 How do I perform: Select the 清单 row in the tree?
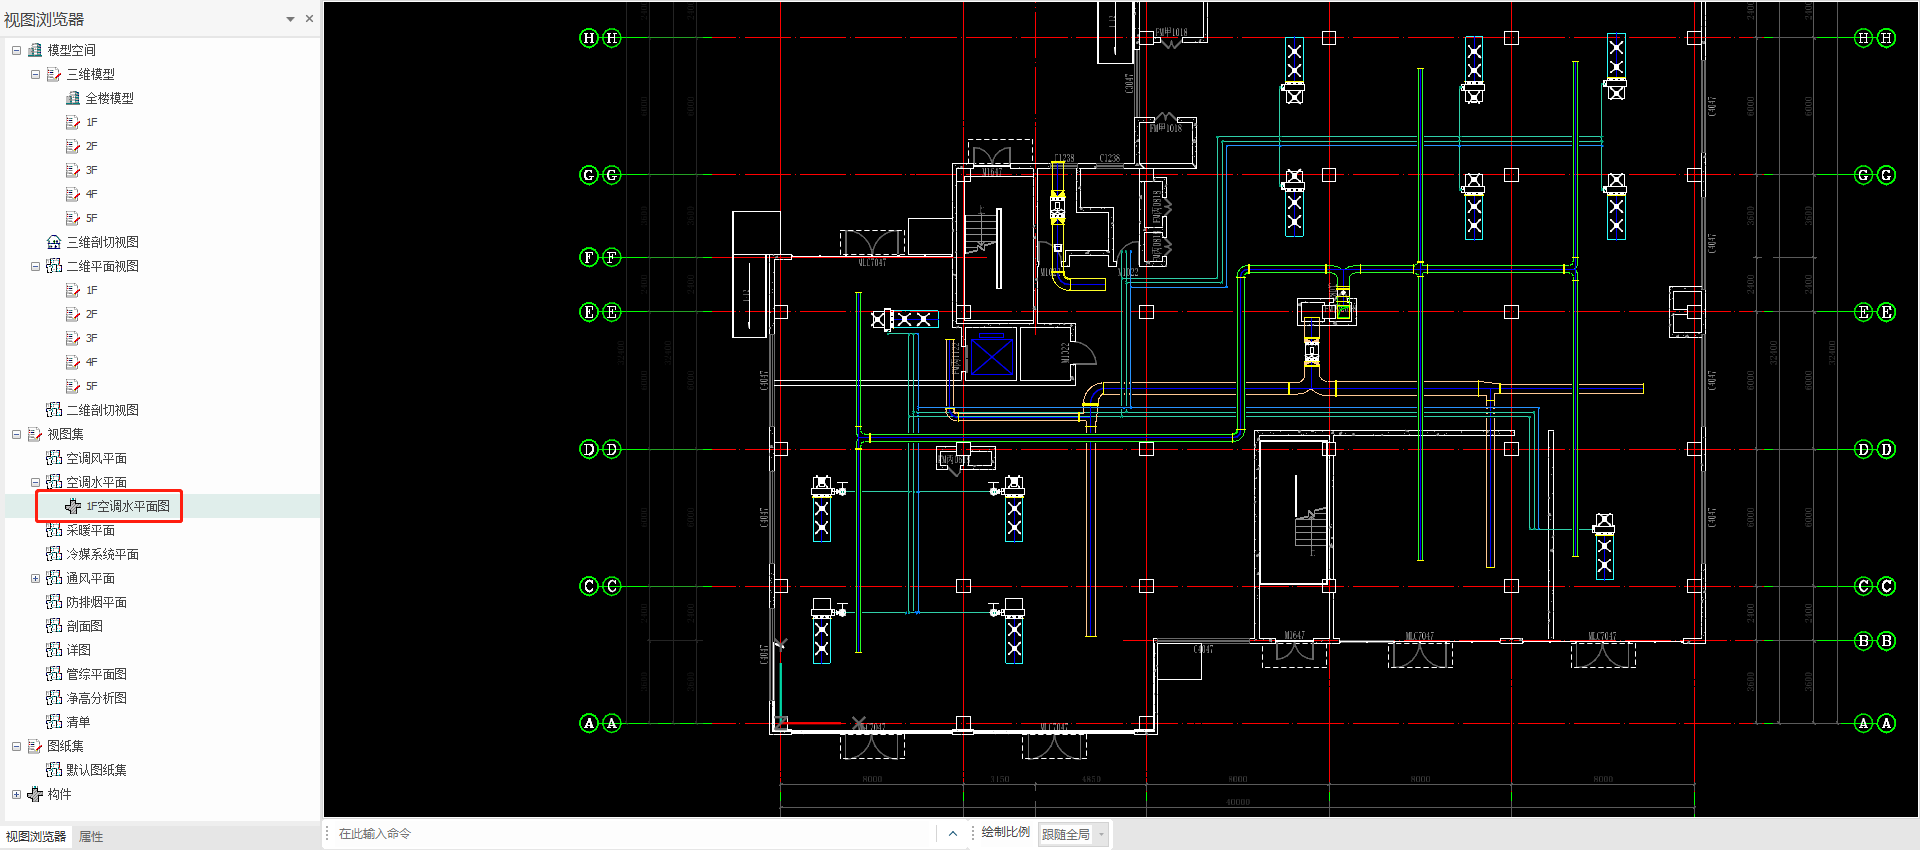(x=162, y=722)
